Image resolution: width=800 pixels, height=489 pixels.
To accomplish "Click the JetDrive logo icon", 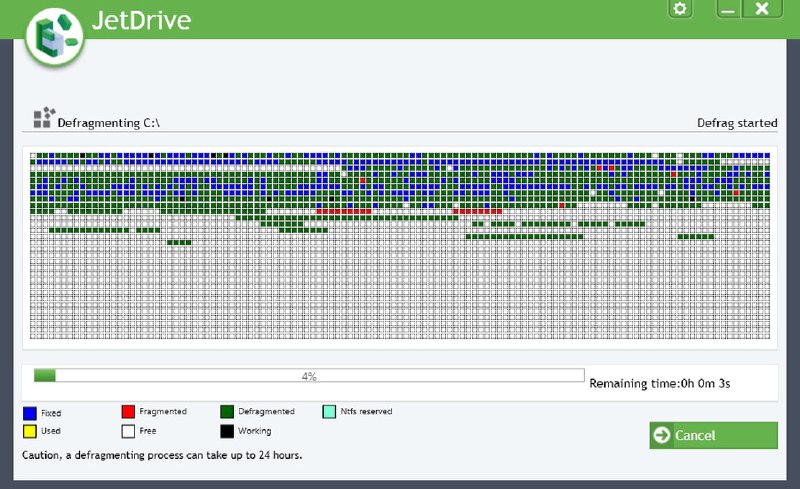I will [54, 33].
